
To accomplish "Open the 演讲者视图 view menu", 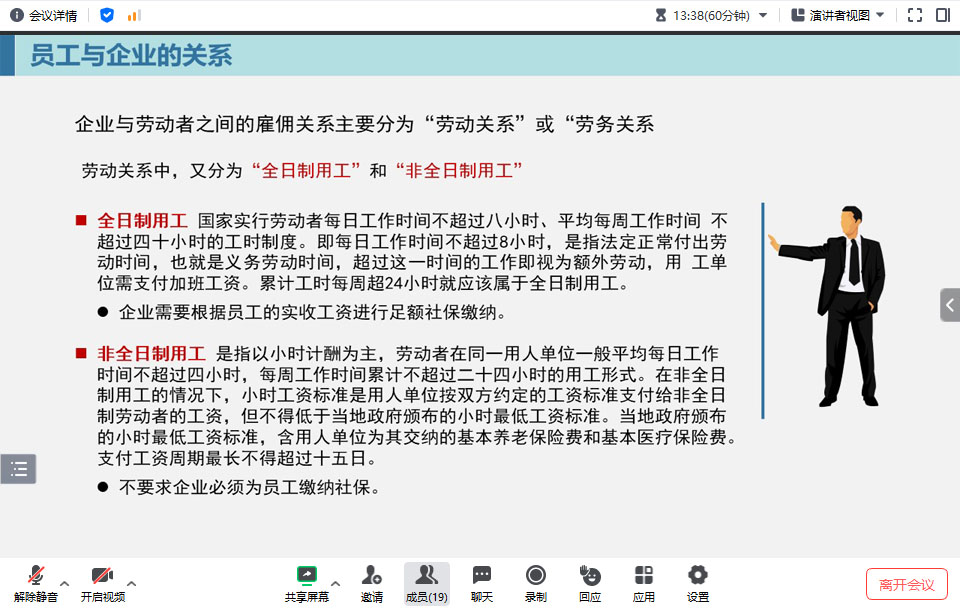I will pos(838,15).
